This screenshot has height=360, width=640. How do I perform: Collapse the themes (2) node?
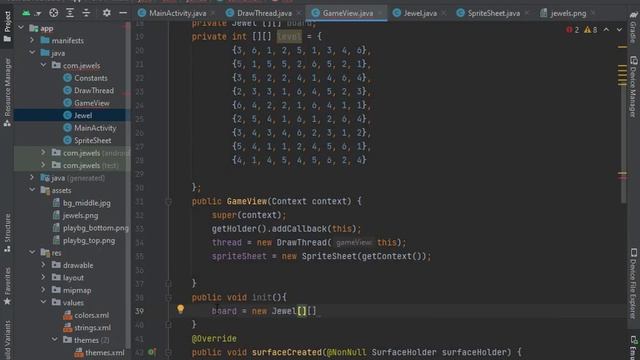[x=55, y=340]
